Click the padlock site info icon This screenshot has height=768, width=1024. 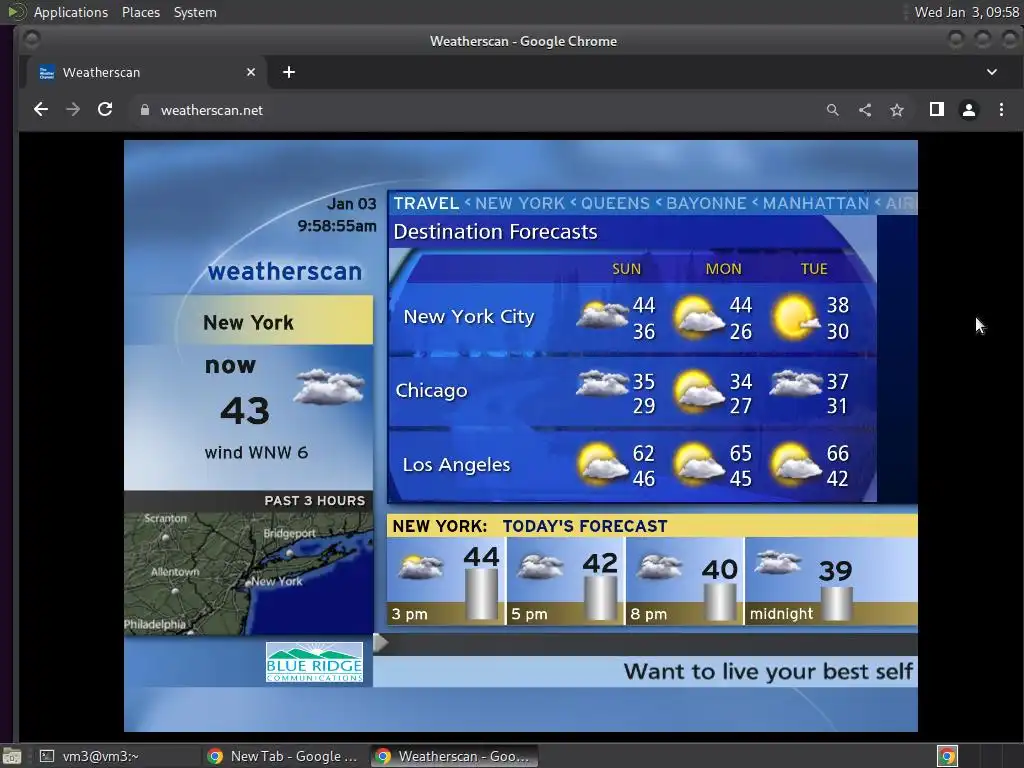pos(145,110)
